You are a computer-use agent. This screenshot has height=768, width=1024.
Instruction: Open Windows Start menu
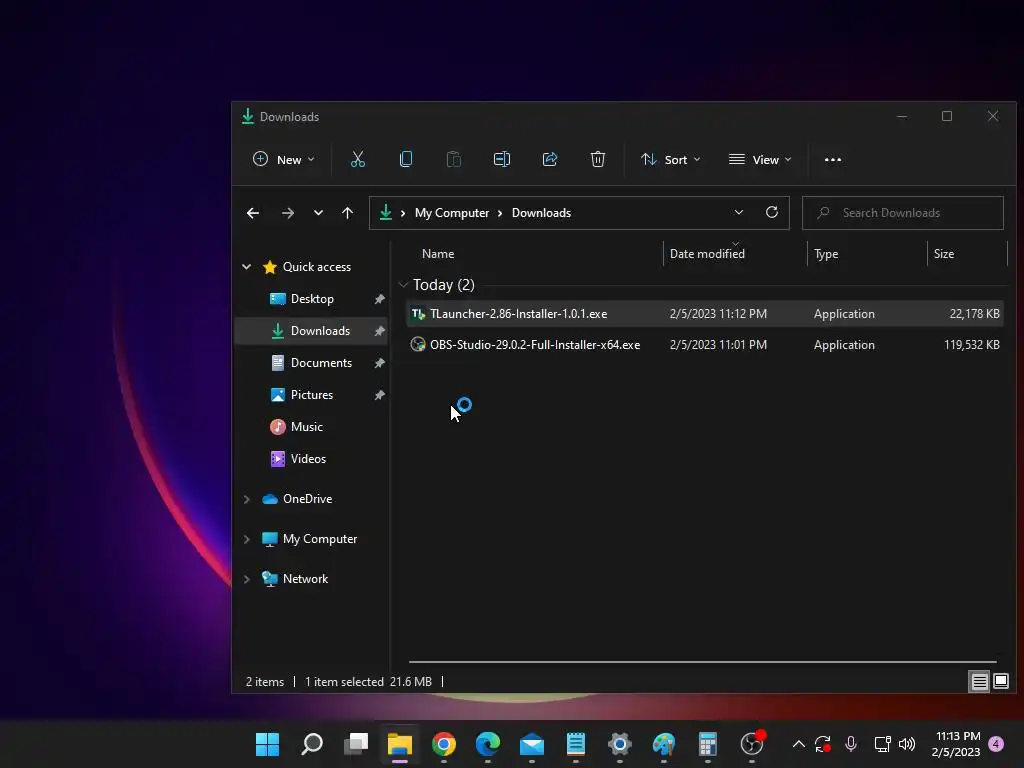click(267, 744)
